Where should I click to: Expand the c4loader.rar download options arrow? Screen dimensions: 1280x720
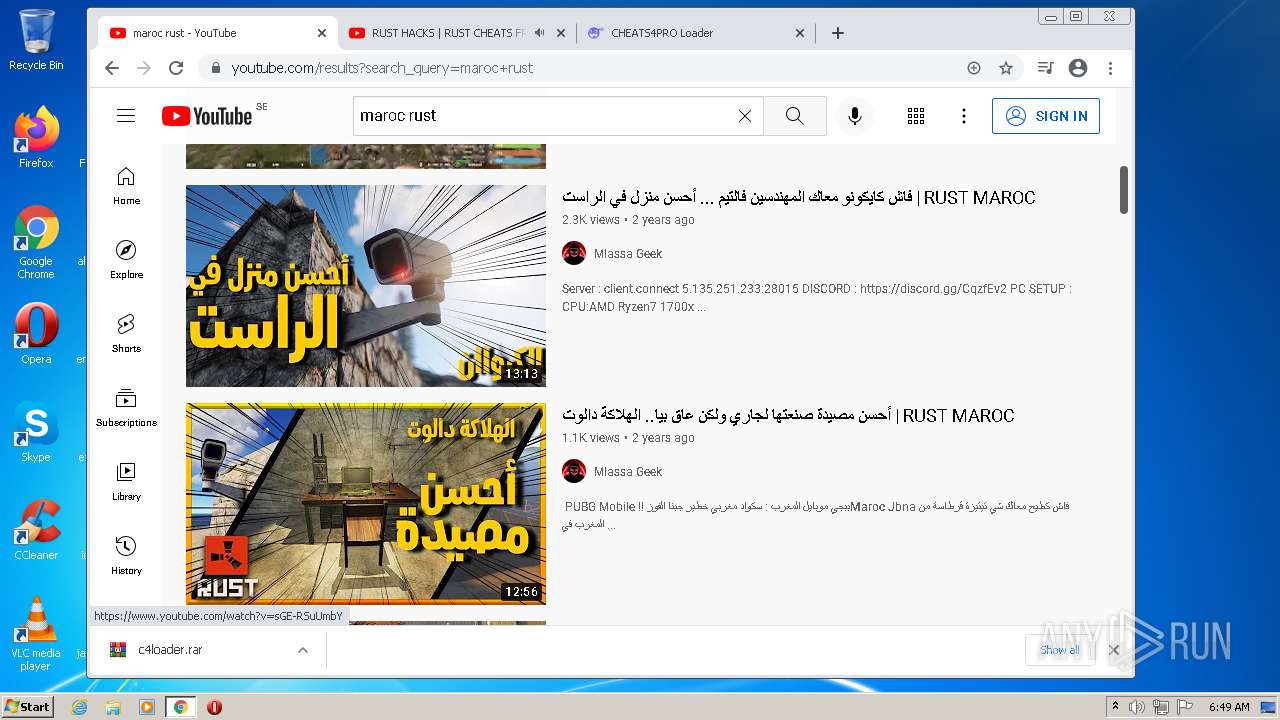pos(302,650)
